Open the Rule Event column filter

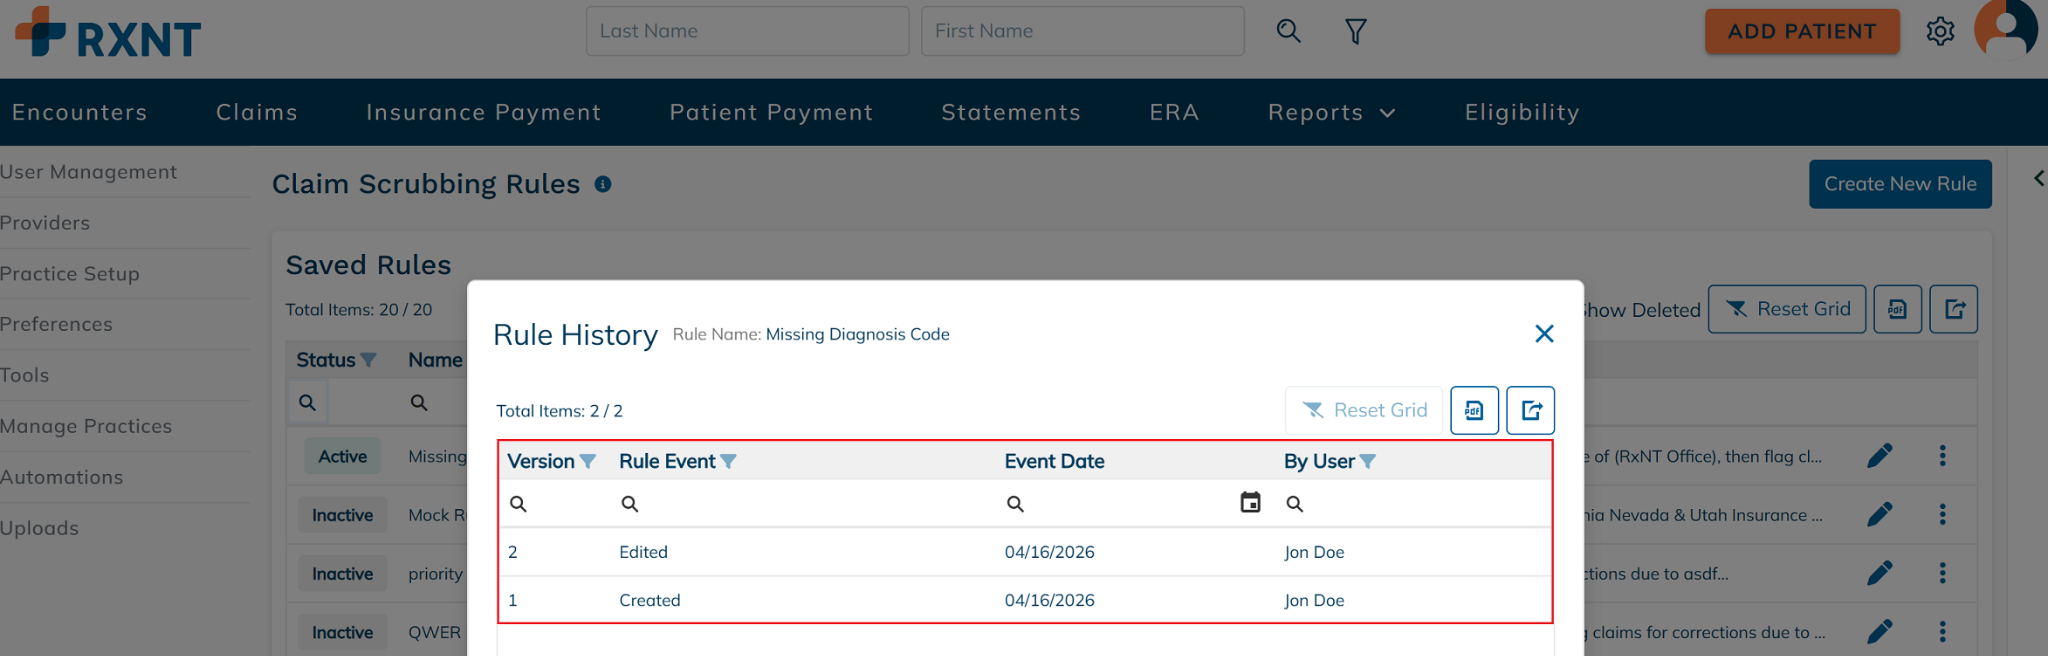(728, 461)
